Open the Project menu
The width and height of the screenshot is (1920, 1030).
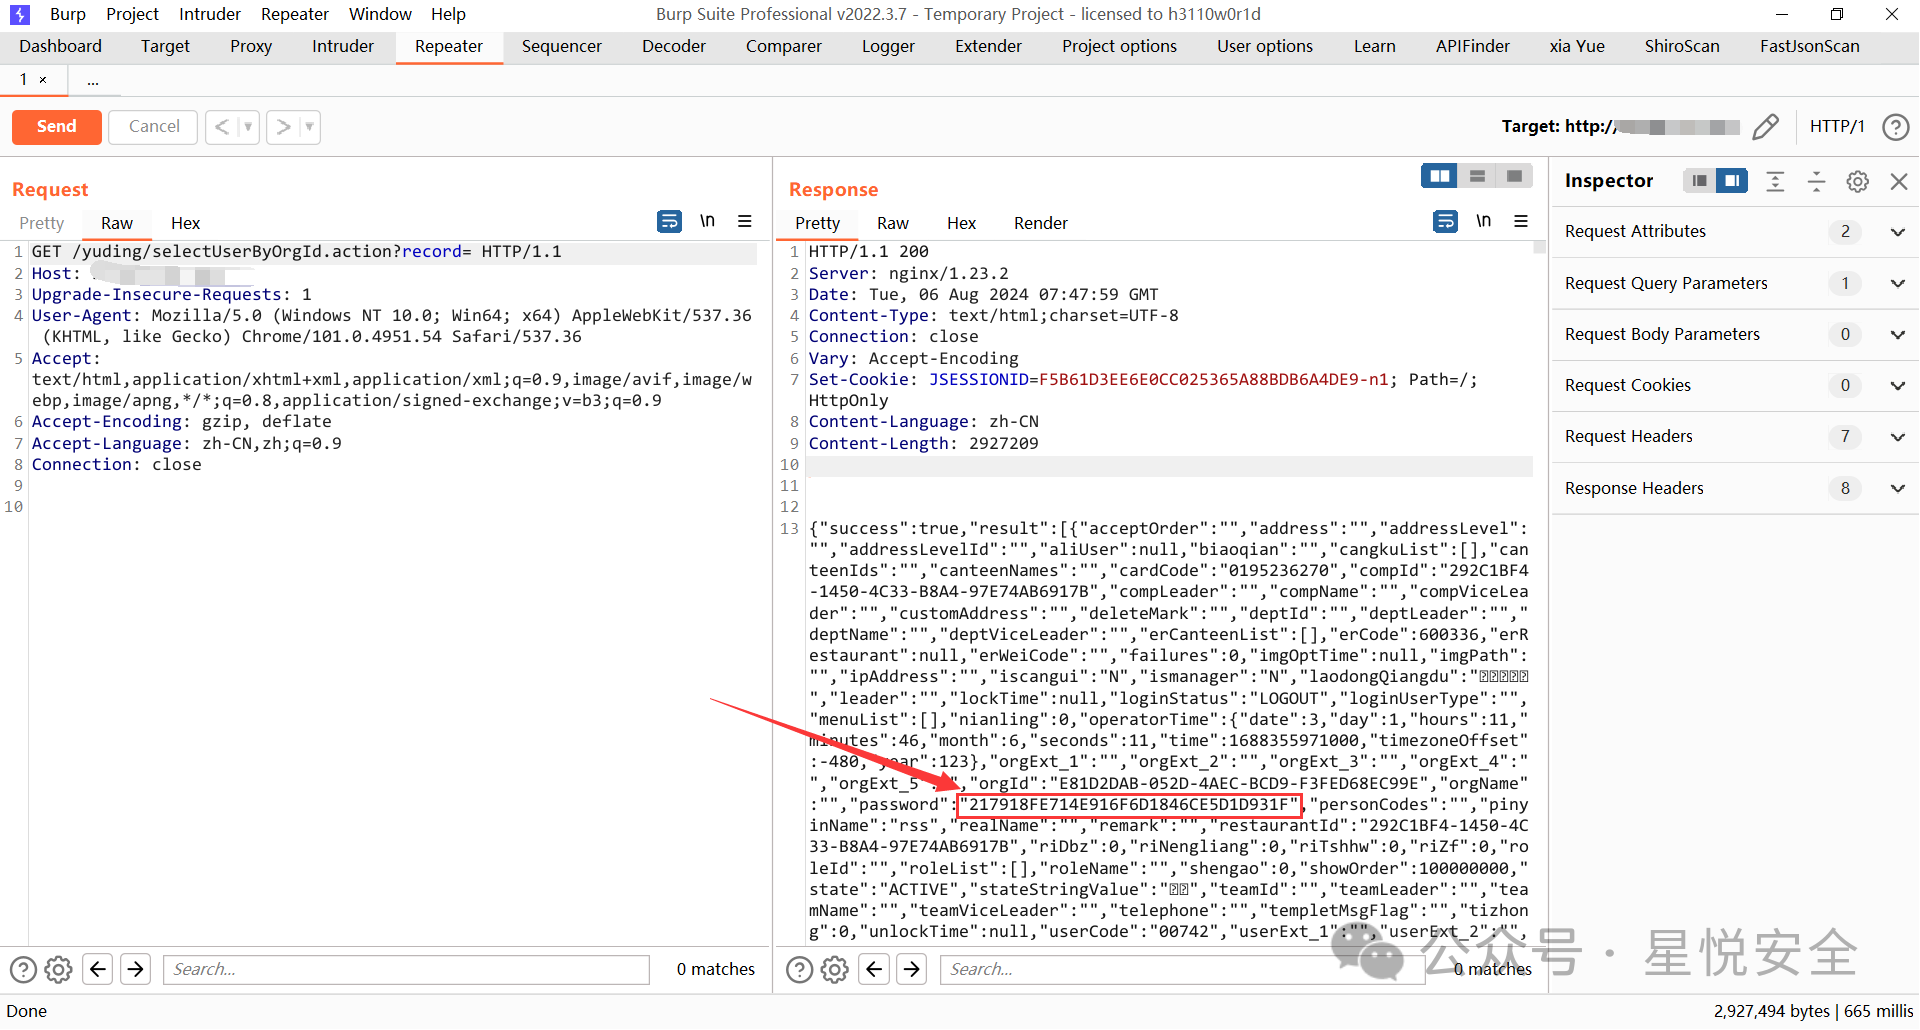pyautogui.click(x=132, y=14)
